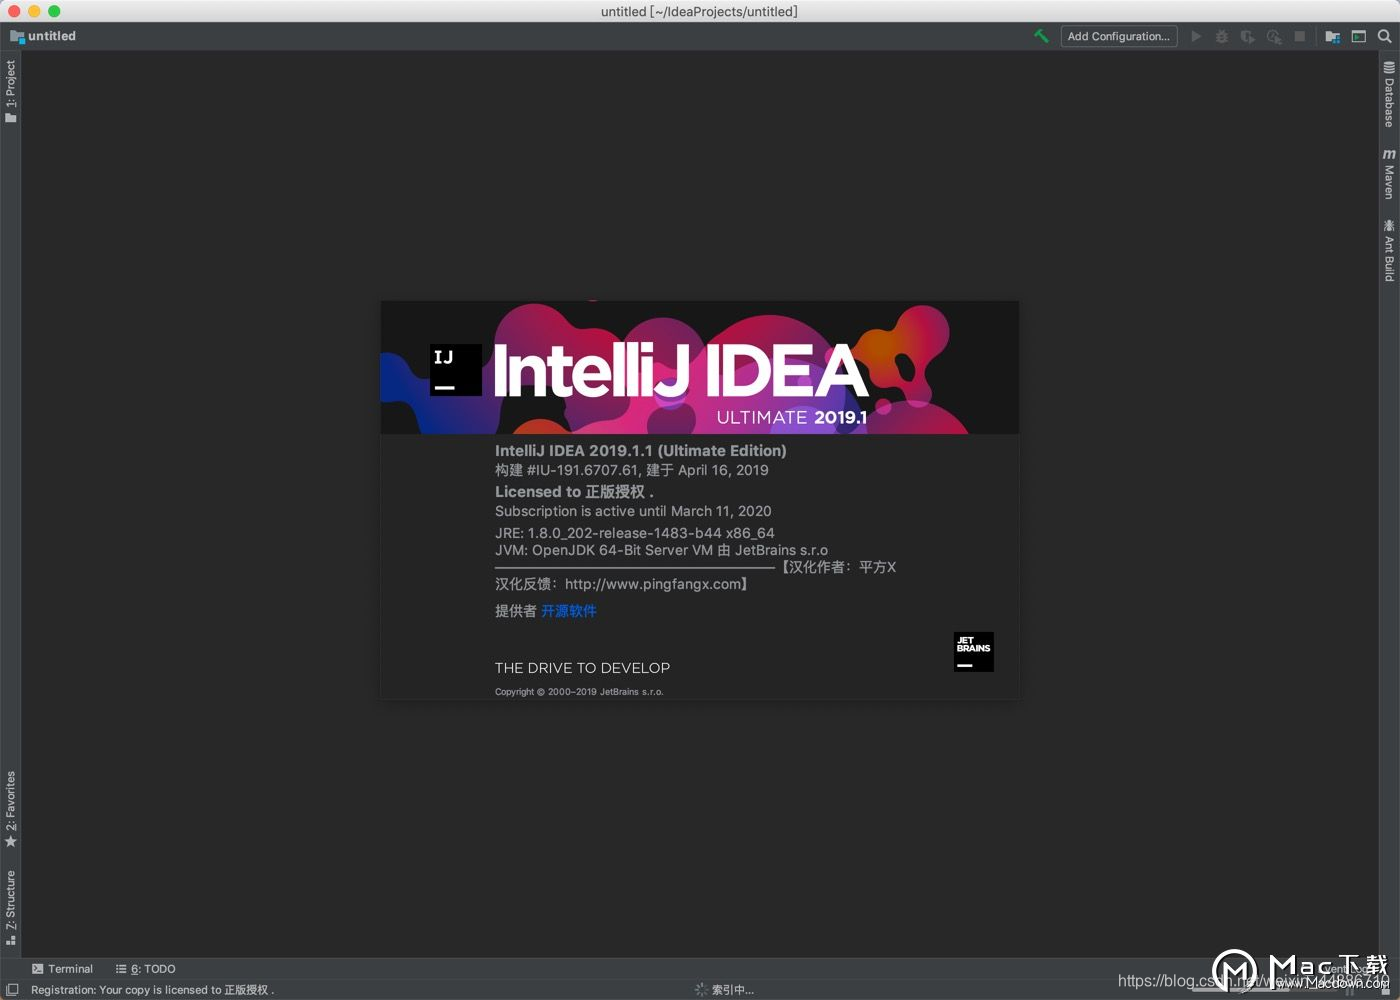1400x1000 pixels.
Task: Click the JetBrains logo in About dialog
Action: pos(974,652)
